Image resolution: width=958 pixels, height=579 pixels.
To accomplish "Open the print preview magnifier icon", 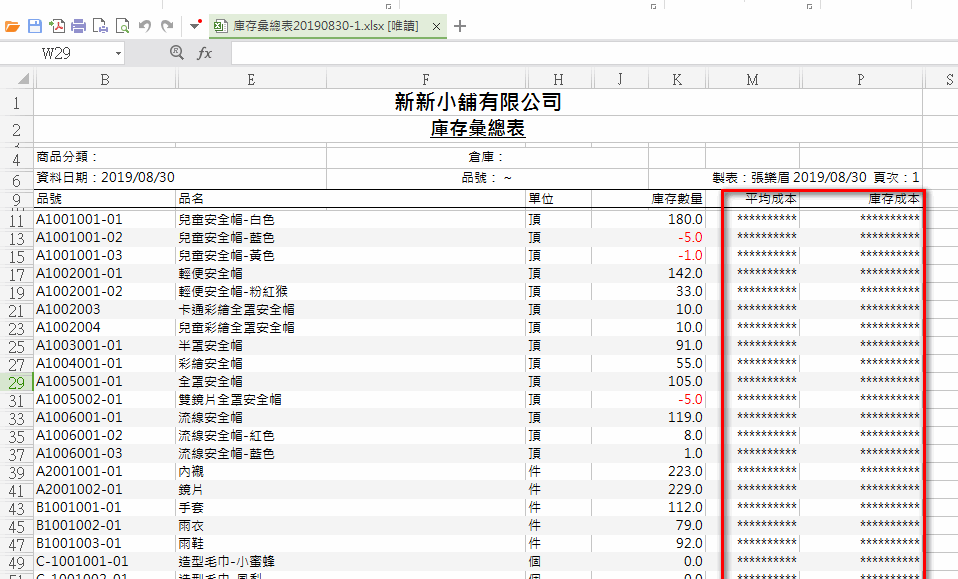I will 122,26.
